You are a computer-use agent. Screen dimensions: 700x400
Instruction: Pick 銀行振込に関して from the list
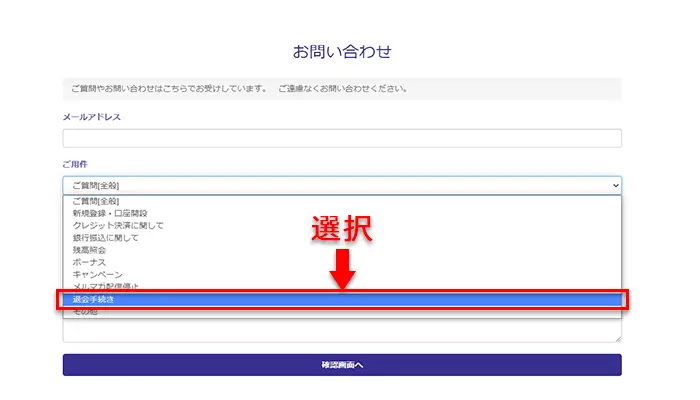tap(106, 238)
